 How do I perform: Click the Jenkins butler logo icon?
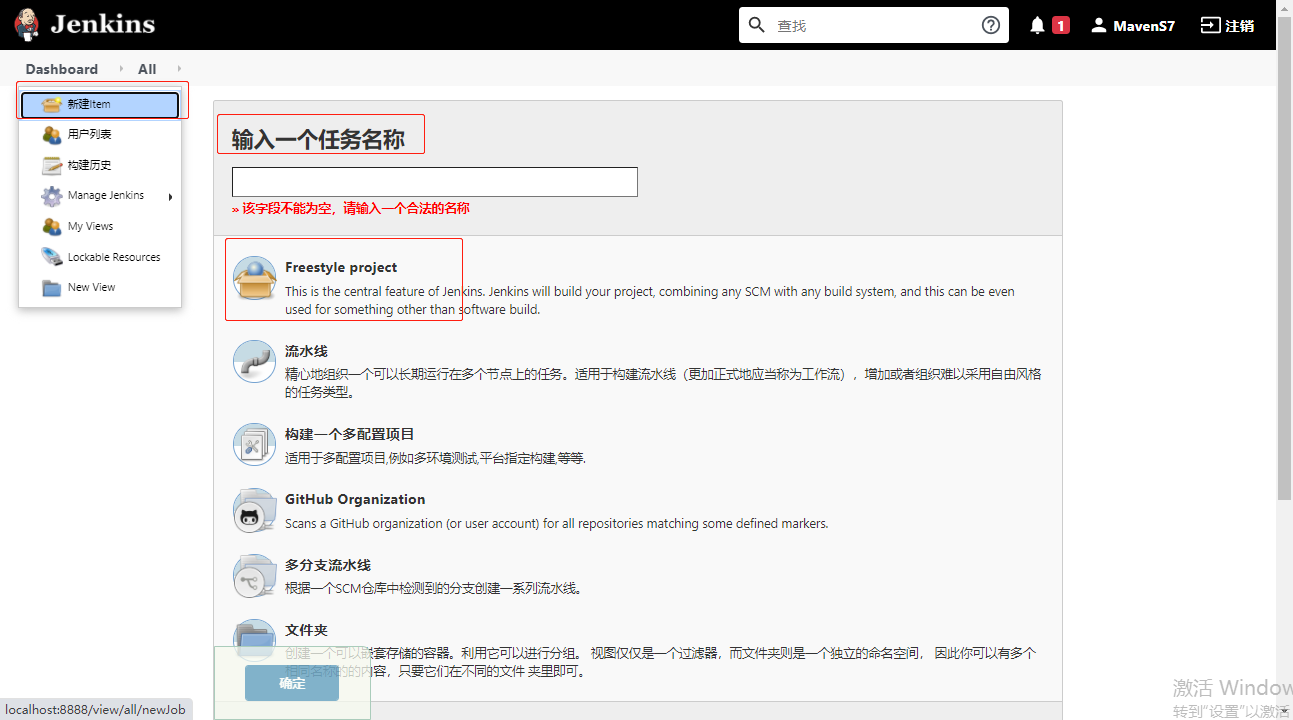tap(27, 25)
